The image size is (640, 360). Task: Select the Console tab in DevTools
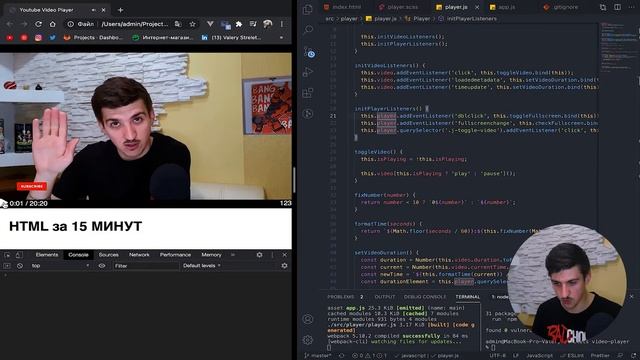pyautogui.click(x=78, y=255)
